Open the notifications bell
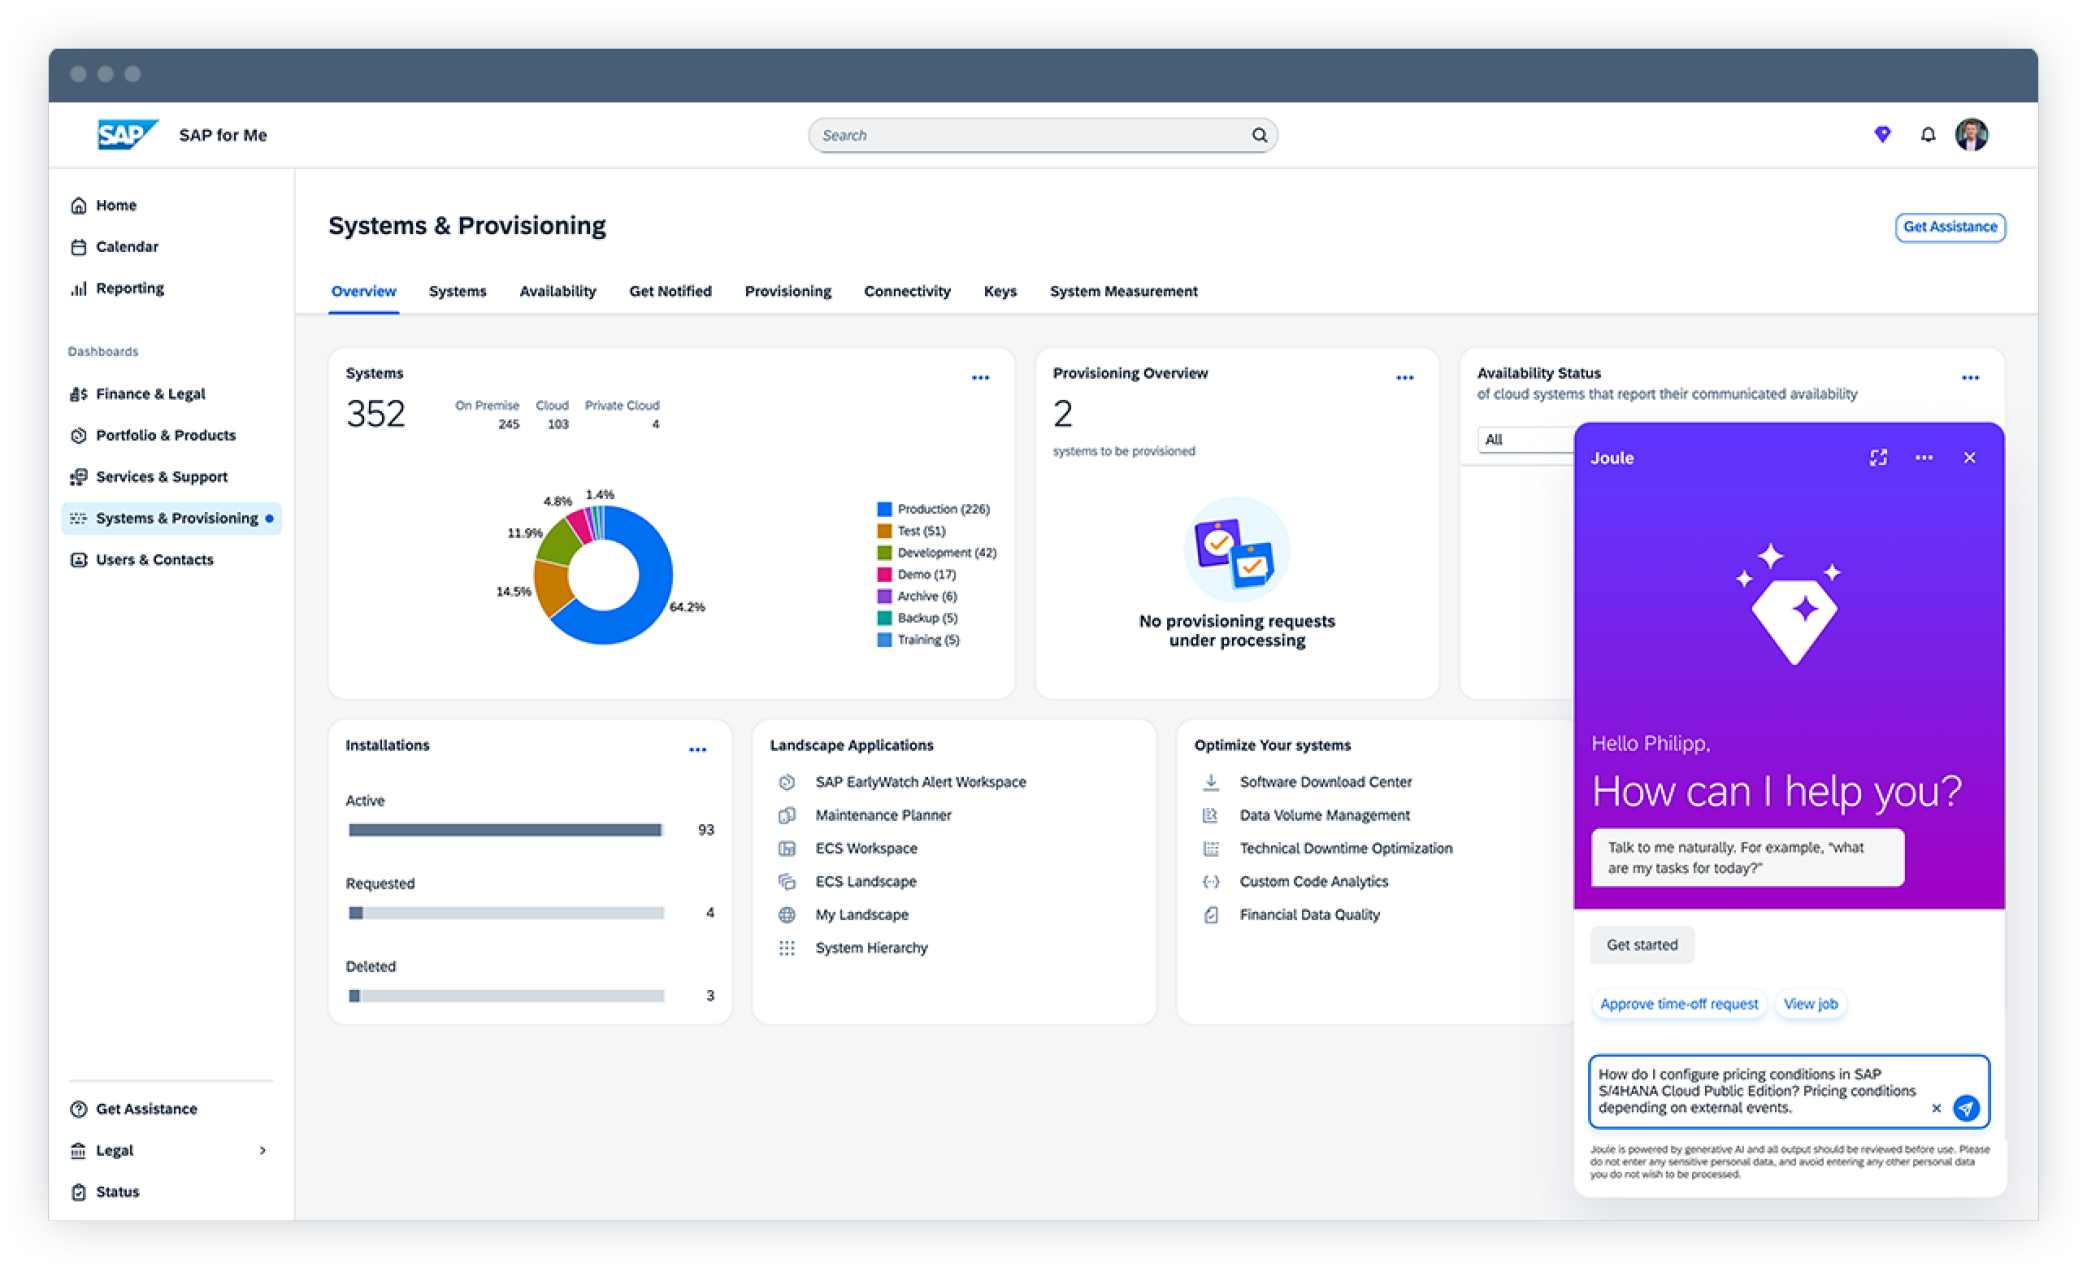2087x1268 pixels. (1927, 134)
